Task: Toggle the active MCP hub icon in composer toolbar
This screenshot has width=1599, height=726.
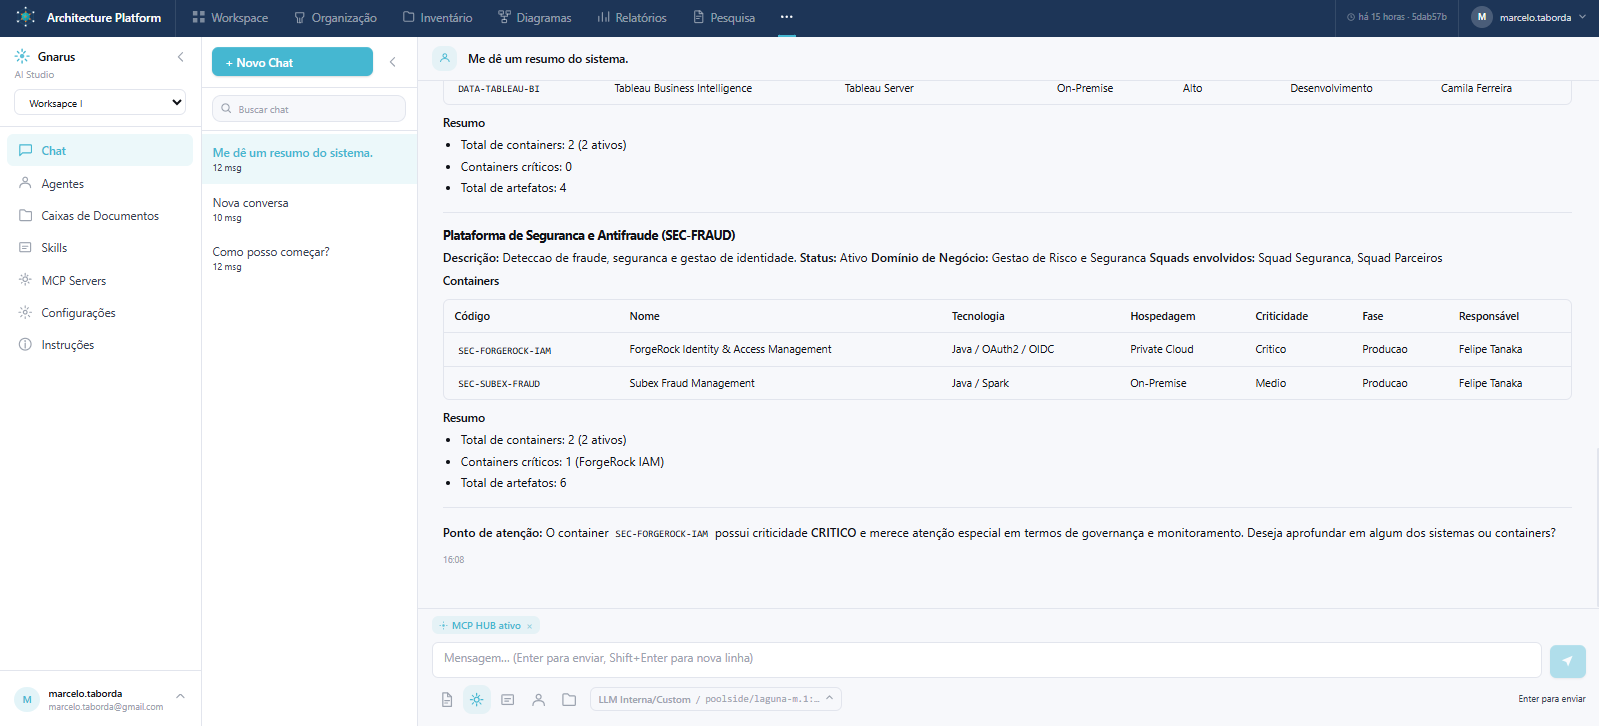Action: (x=477, y=700)
